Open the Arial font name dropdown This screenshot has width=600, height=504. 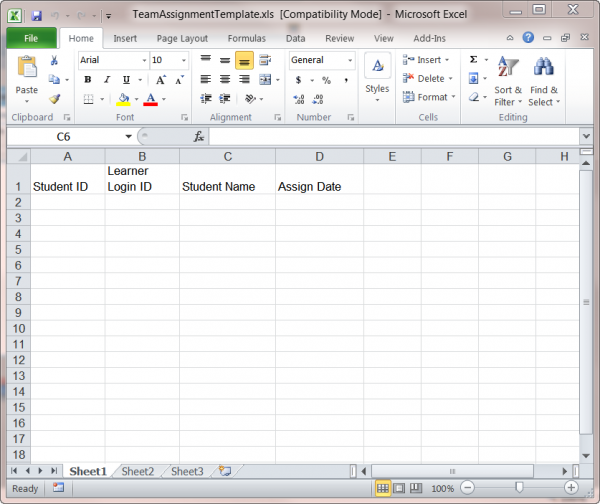pos(144,60)
